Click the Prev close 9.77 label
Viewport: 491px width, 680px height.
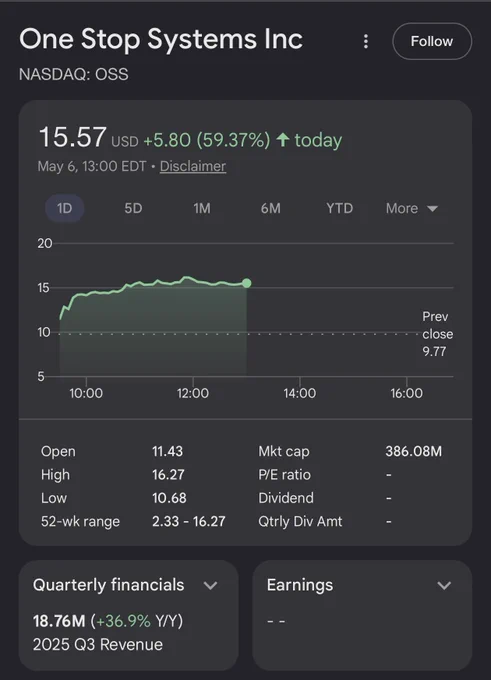tap(437, 334)
